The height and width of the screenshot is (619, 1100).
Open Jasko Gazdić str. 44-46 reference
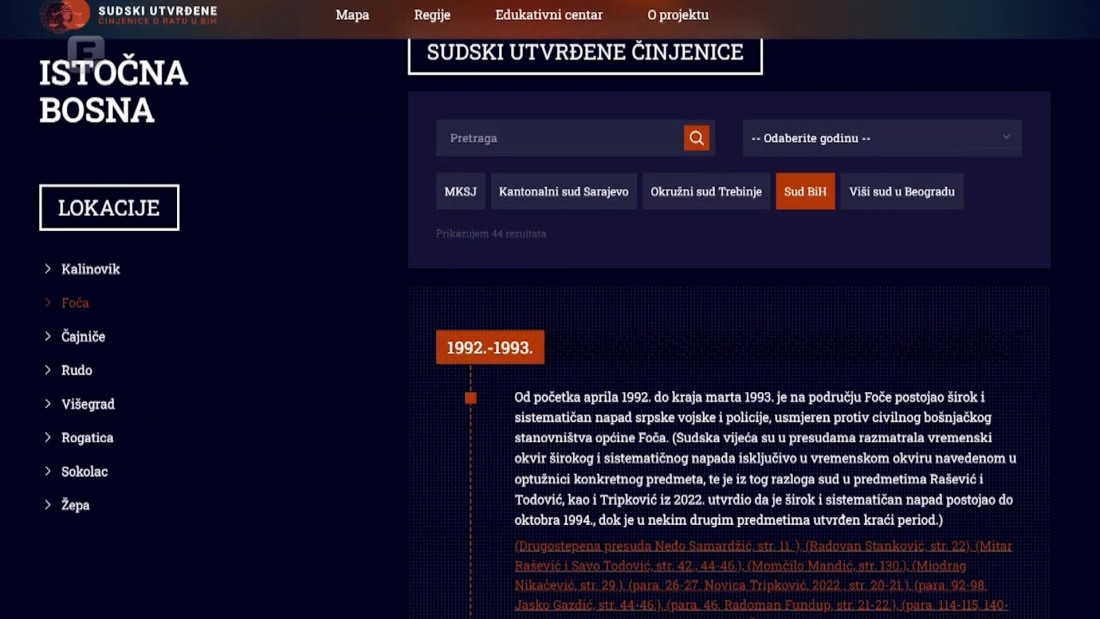pyautogui.click(x=588, y=605)
